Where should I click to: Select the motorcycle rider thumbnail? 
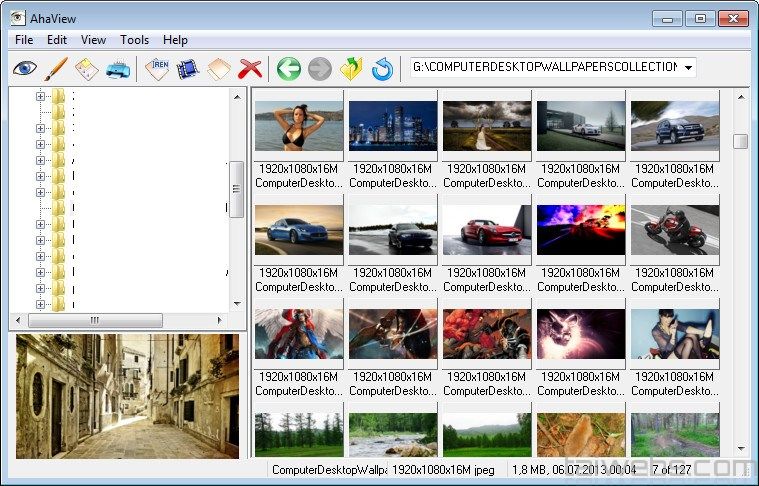click(x=674, y=229)
